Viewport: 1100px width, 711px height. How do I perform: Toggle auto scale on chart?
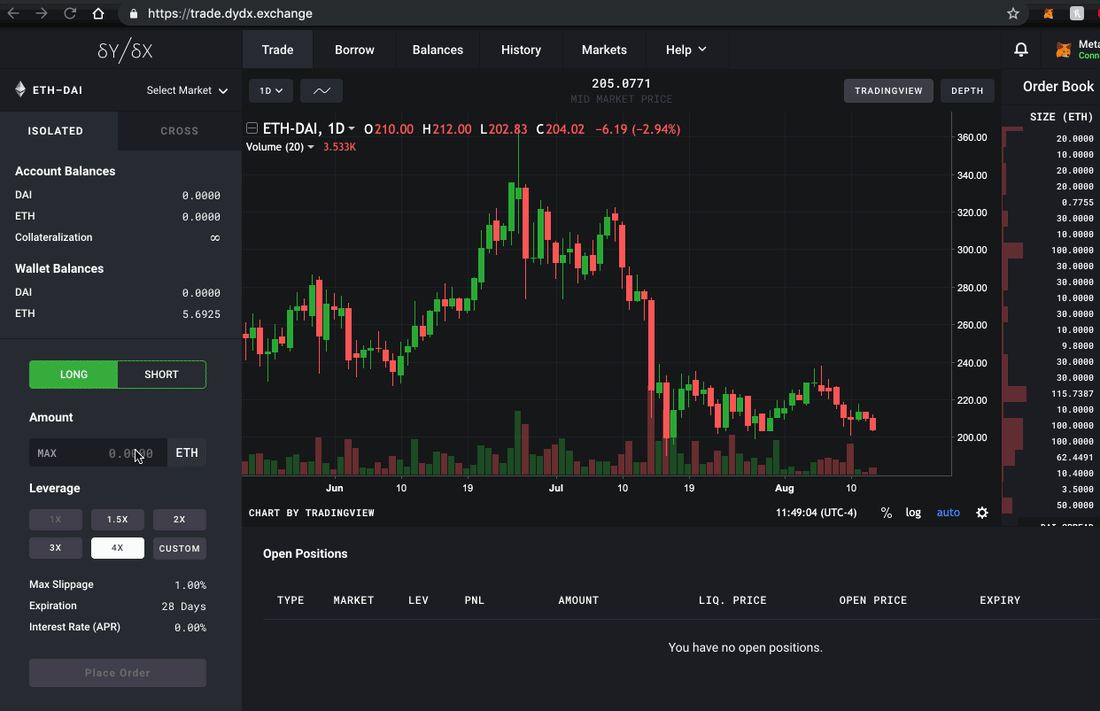948,512
